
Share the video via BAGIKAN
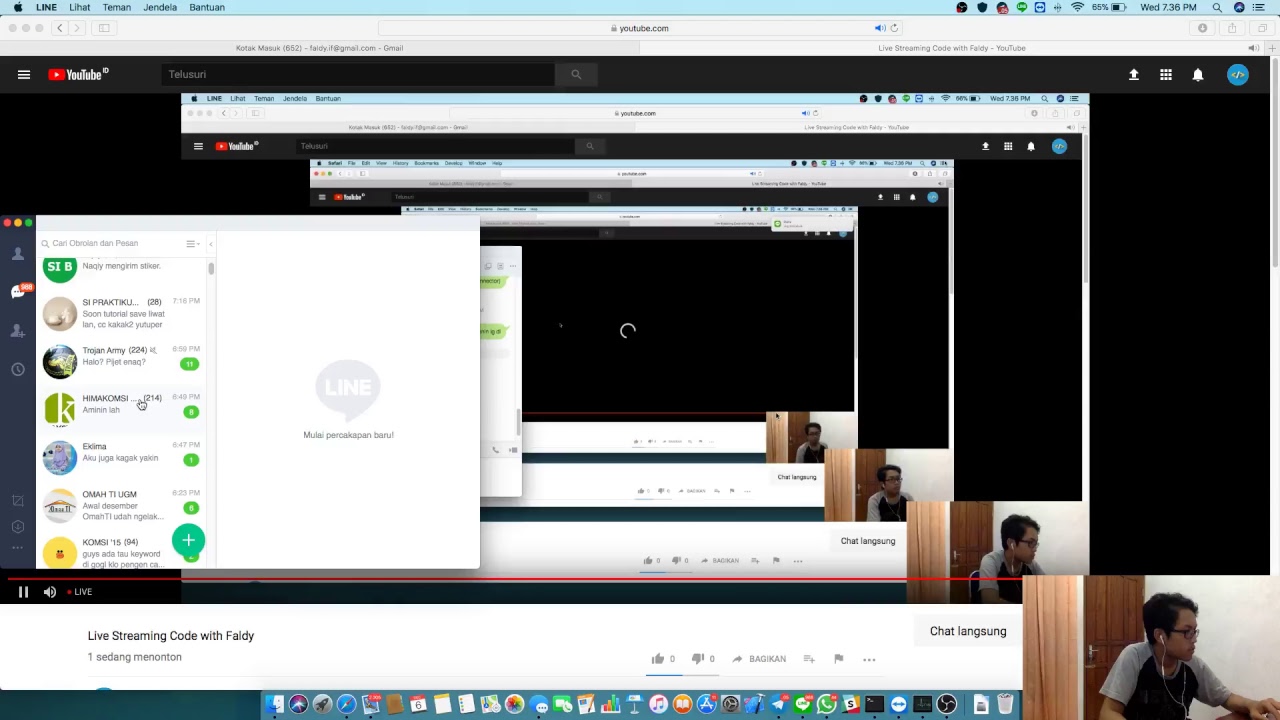coord(759,659)
